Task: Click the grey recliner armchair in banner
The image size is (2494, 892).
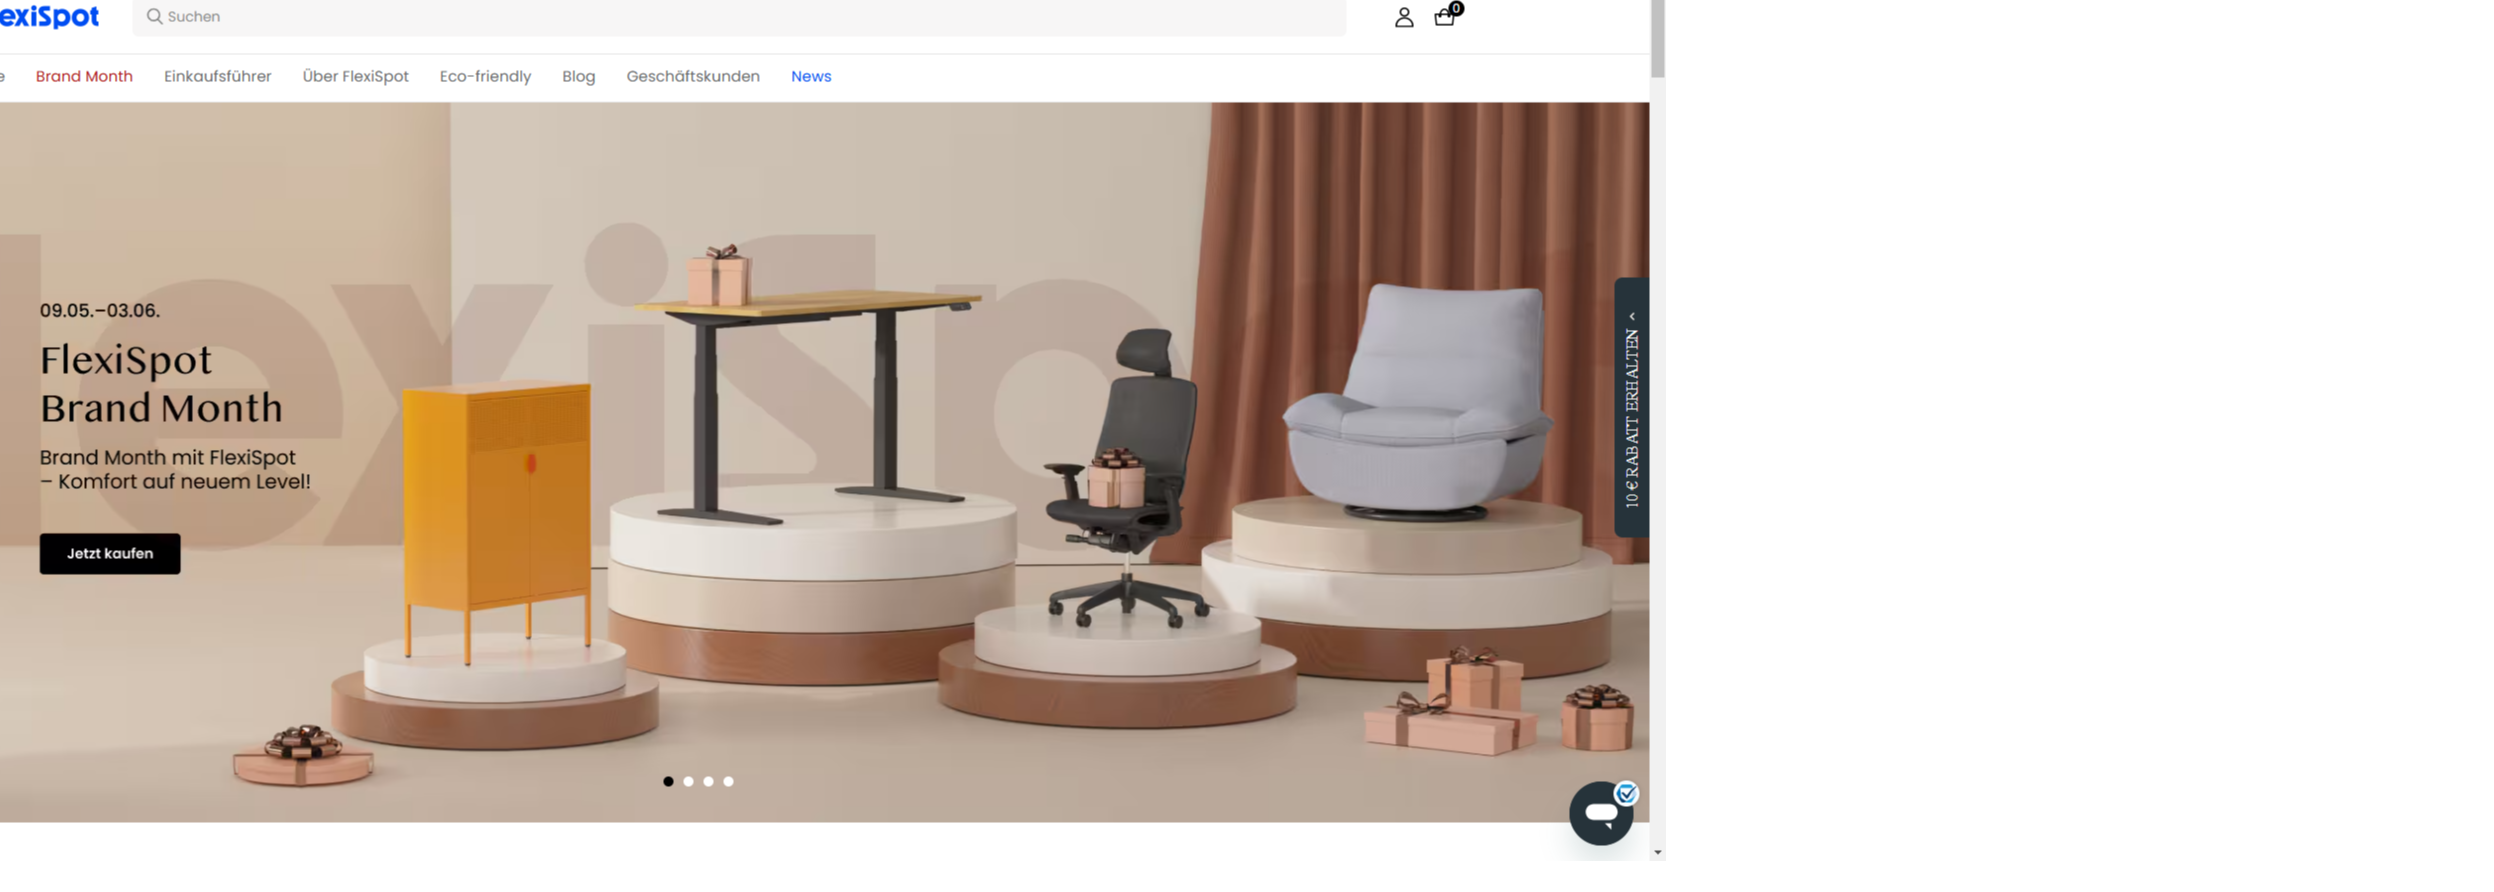Action: coord(1417,400)
